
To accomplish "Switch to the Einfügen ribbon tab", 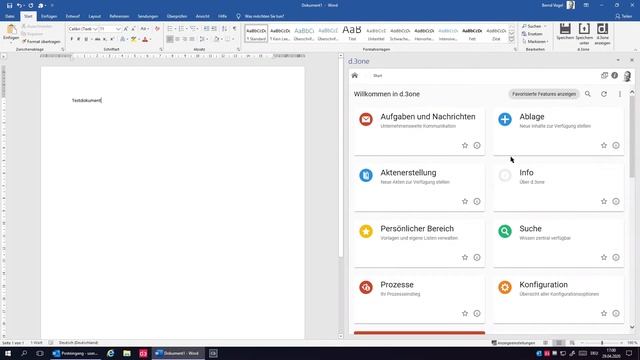I will (49, 16).
